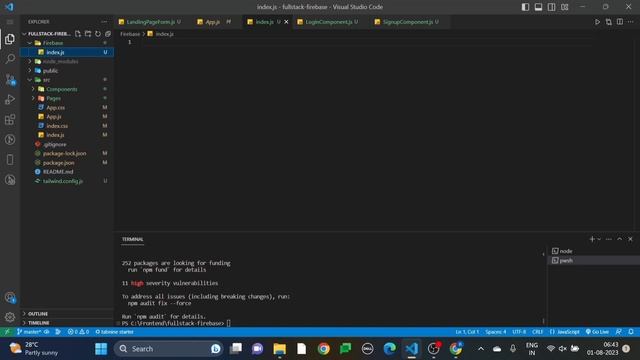Collapse the src folder
The width and height of the screenshot is (640, 360).
29,80
